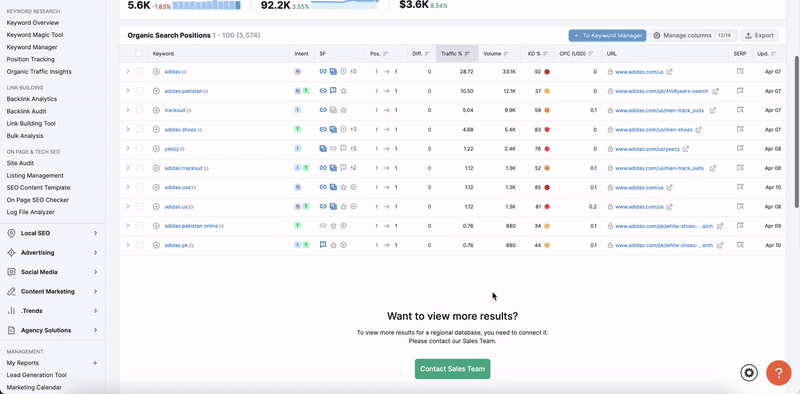
Task: Click the adidas usa keyword link
Action: click(x=177, y=187)
